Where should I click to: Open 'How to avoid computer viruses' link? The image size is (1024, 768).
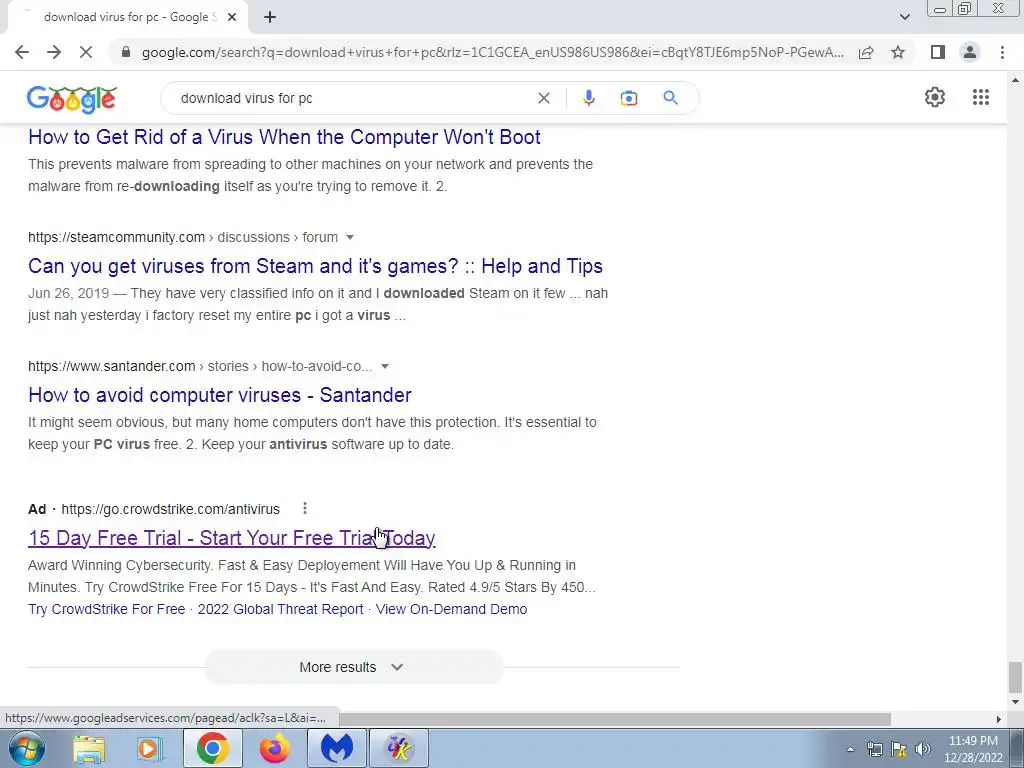219,395
